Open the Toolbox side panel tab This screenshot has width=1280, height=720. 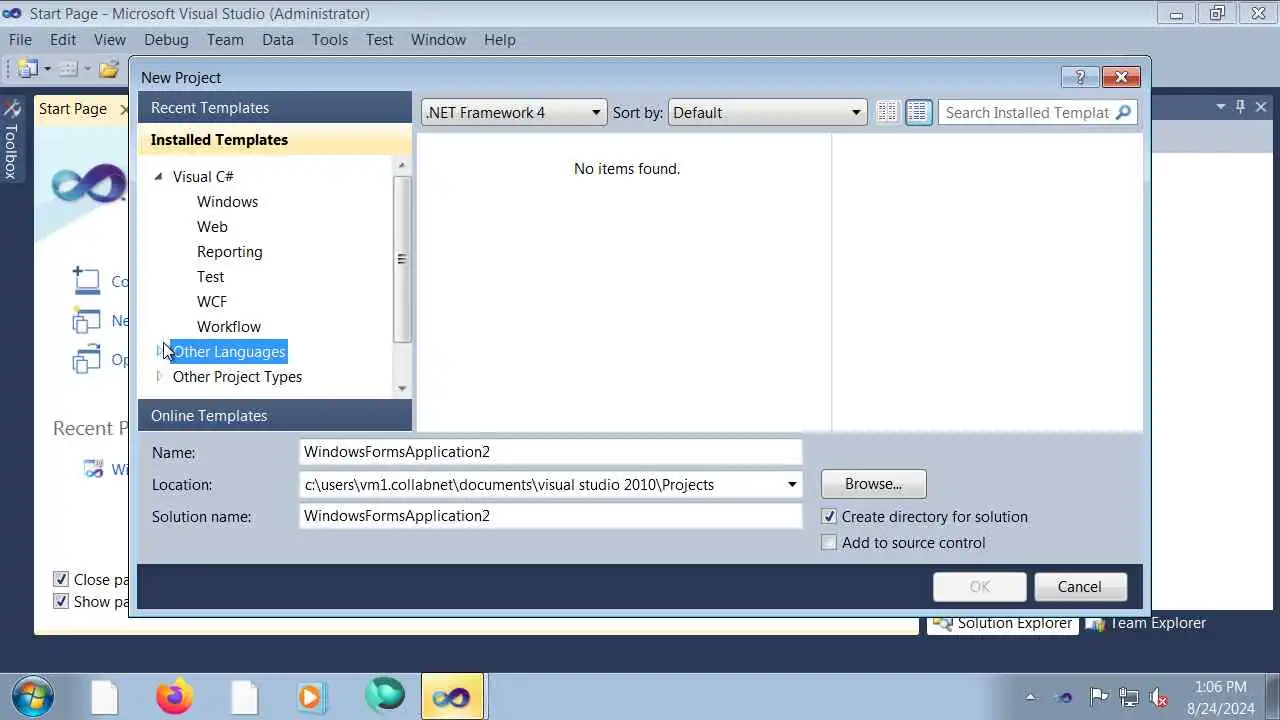tap(11, 140)
